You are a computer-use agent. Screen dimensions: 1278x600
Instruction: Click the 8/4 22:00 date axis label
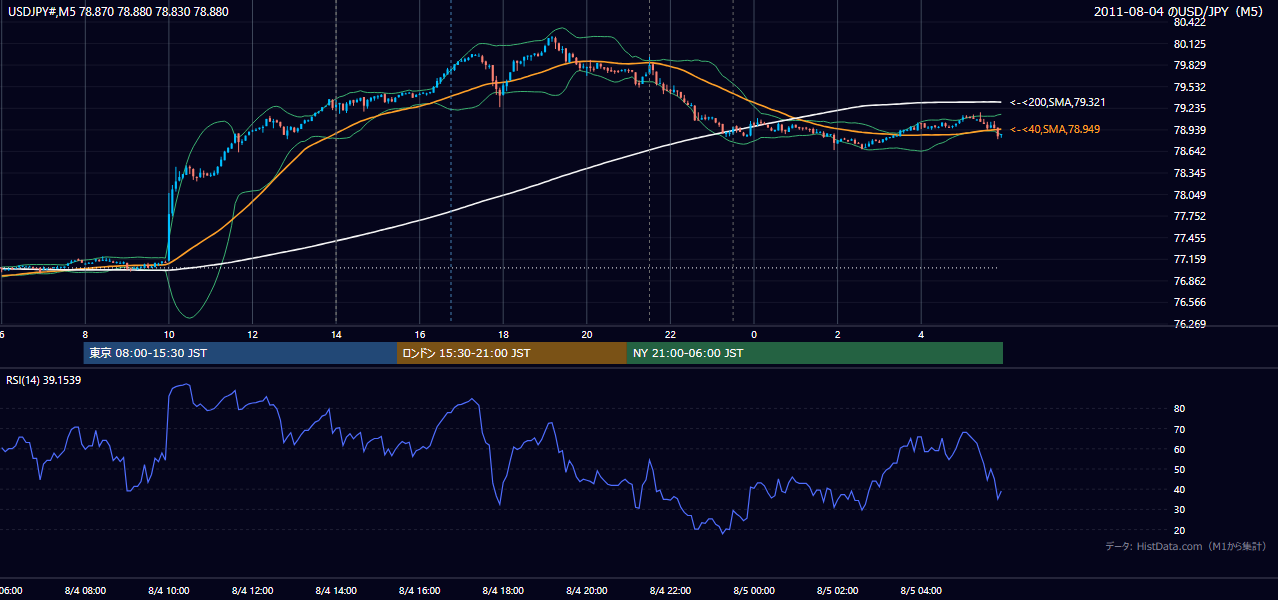coord(670,591)
